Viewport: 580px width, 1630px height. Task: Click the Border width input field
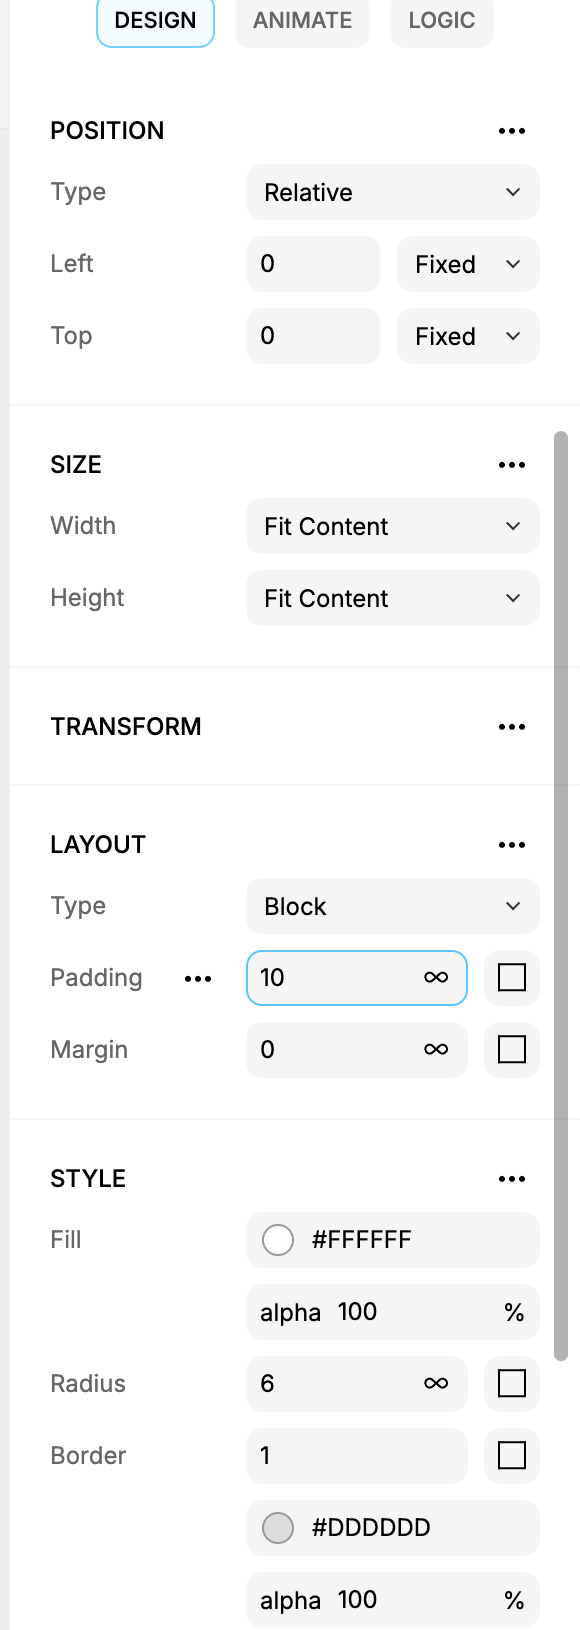357,1456
